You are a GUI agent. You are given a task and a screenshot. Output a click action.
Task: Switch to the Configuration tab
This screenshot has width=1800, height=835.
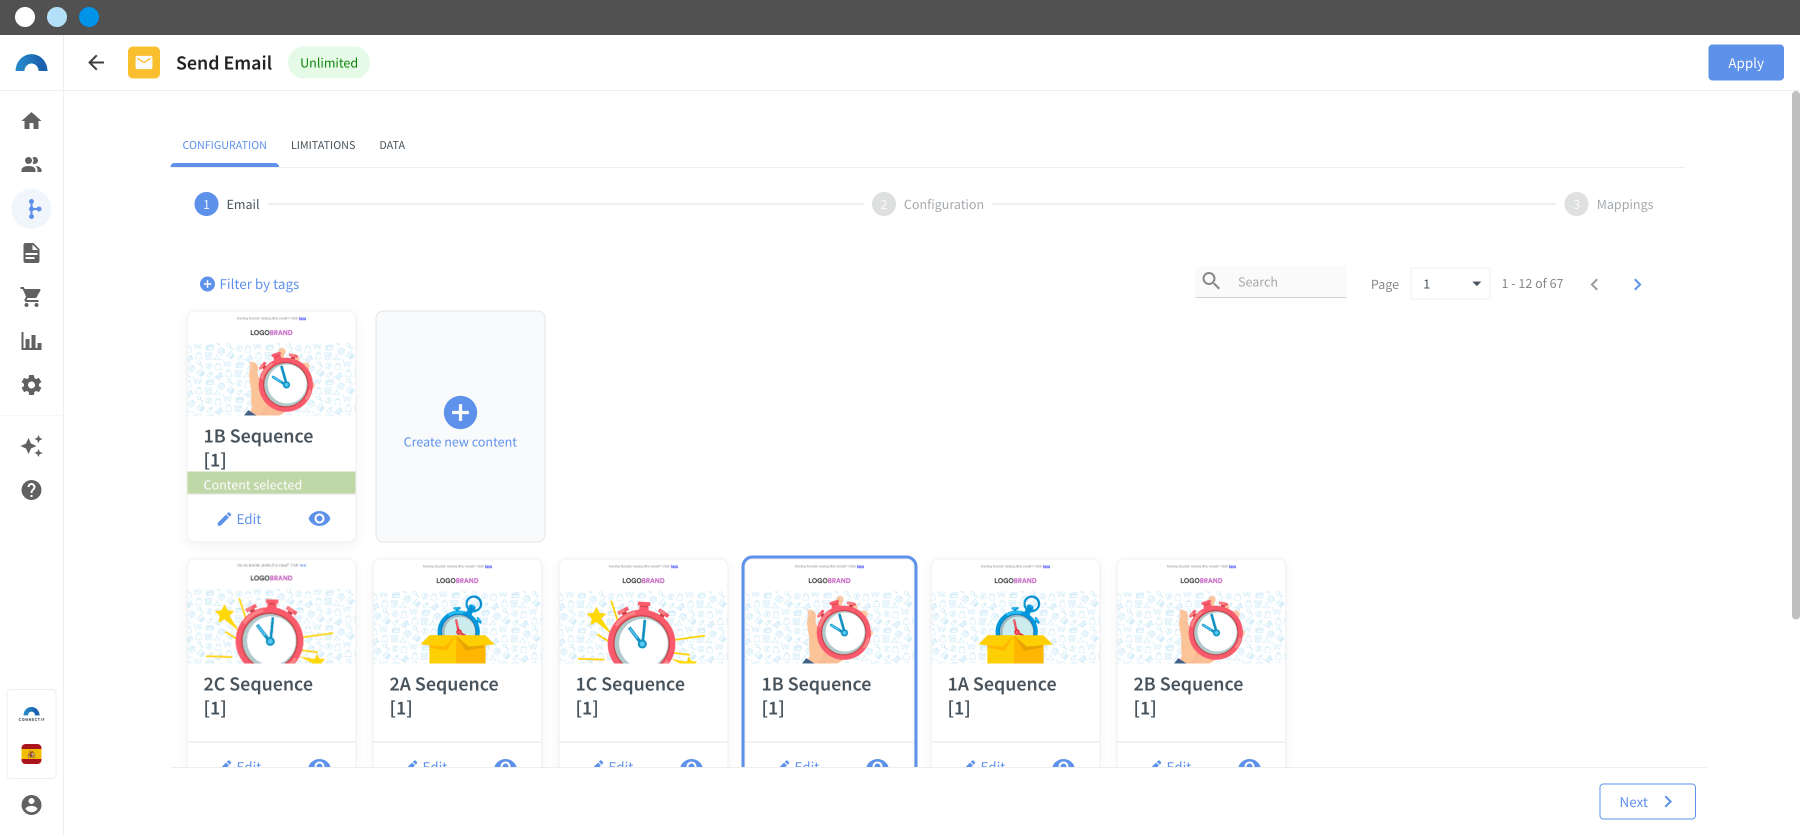coord(224,145)
